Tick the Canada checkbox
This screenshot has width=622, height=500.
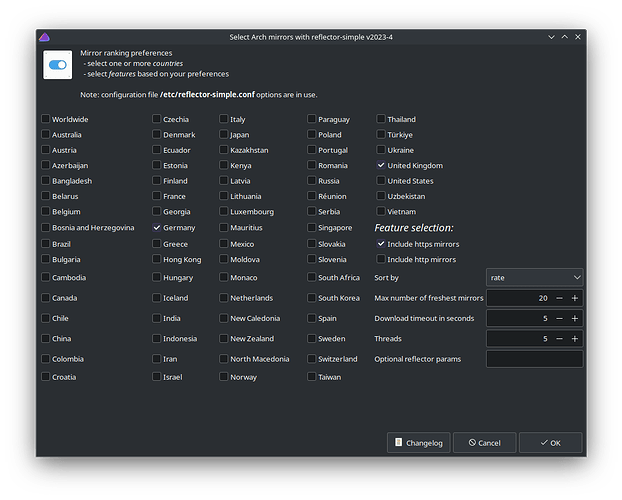coord(46,298)
